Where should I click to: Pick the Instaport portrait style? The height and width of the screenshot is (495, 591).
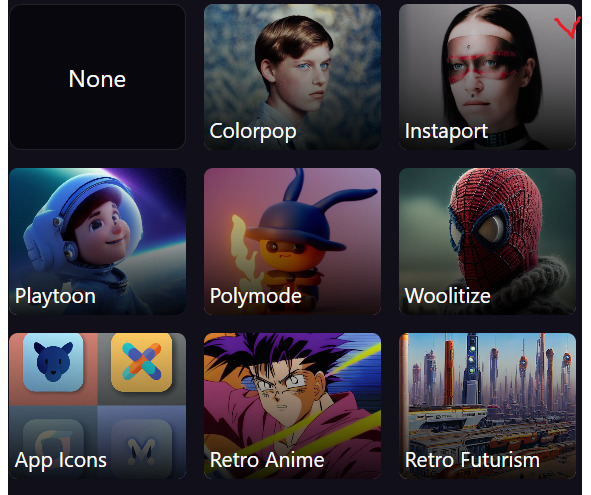[x=487, y=77]
